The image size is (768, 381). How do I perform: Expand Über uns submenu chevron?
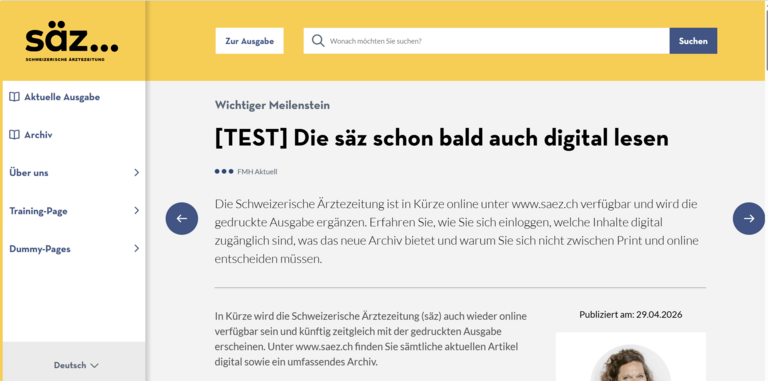(x=137, y=172)
